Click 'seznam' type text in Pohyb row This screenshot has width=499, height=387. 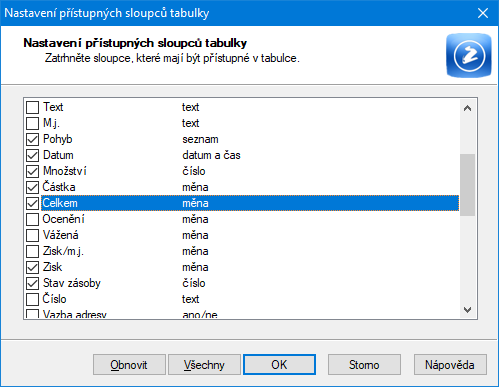click(x=200, y=139)
